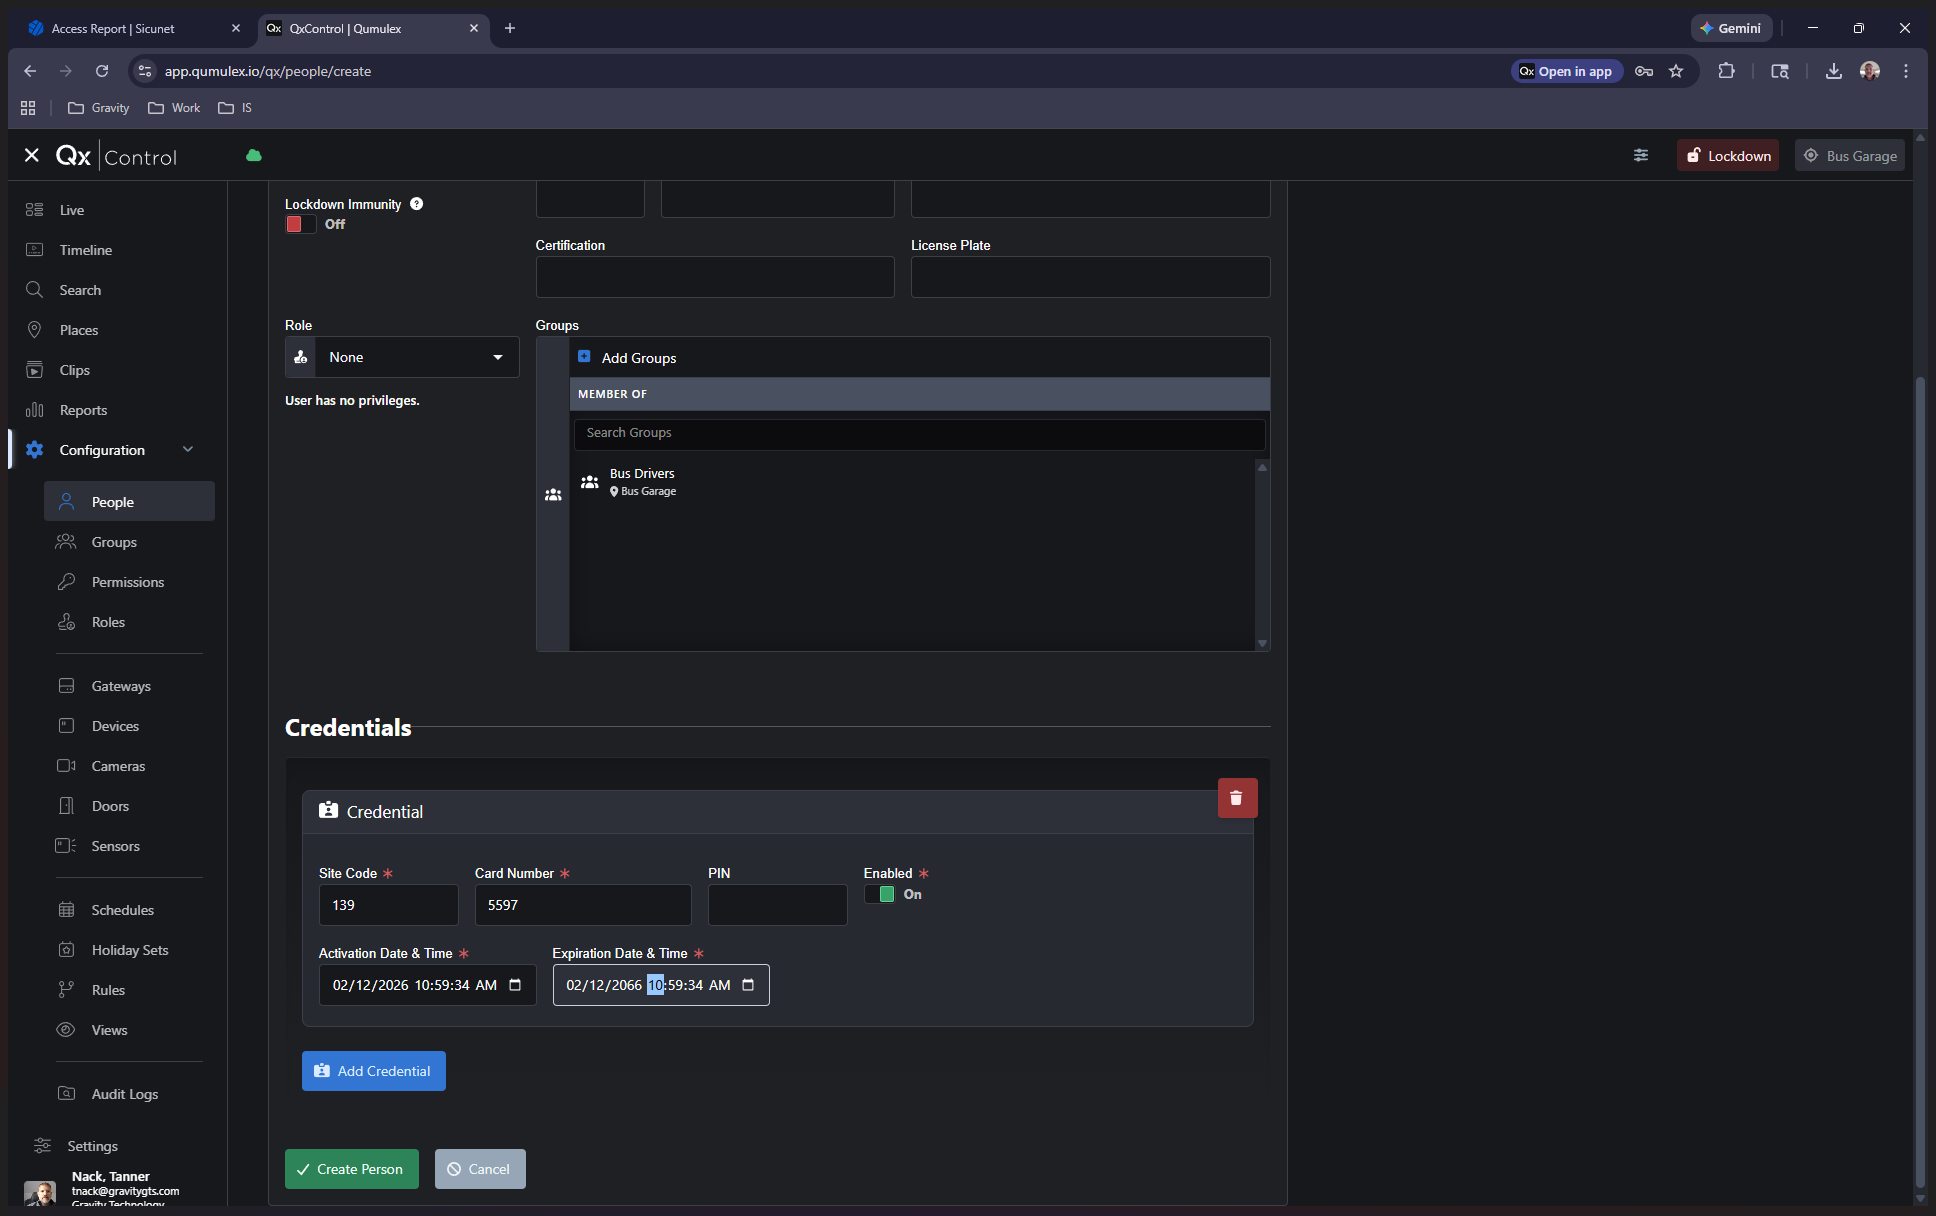Click the green cloud status icon
This screenshot has height=1216, width=1936.
click(254, 155)
